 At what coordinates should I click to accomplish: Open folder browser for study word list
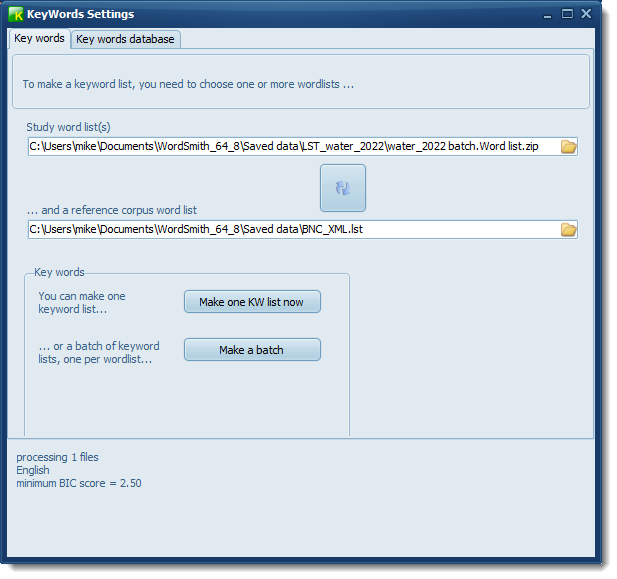click(x=568, y=147)
